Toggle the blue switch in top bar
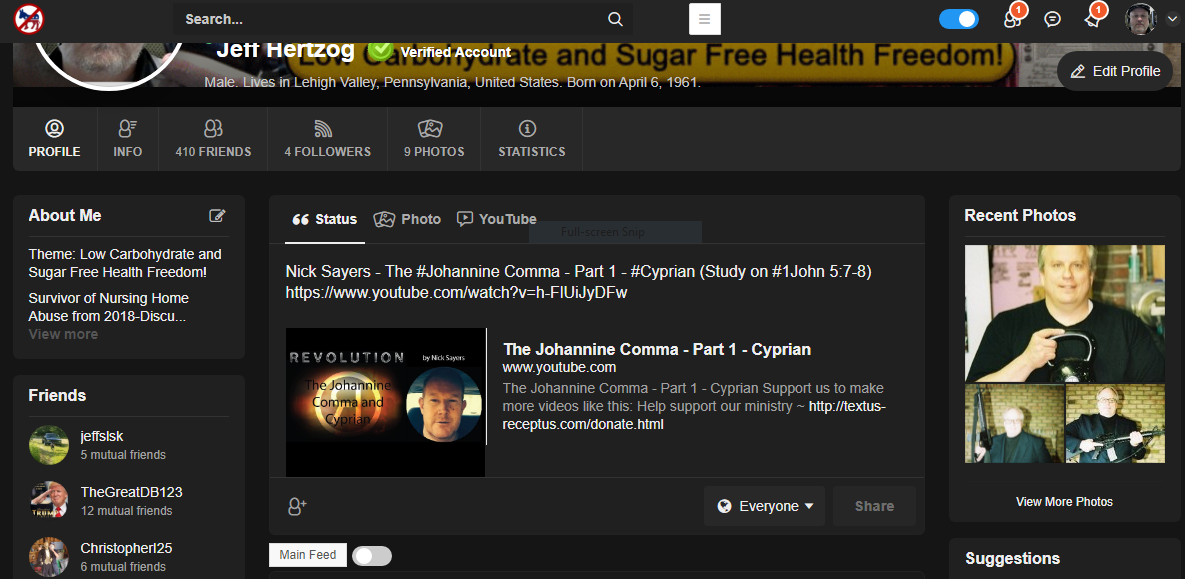The width and height of the screenshot is (1185, 579). (959, 19)
